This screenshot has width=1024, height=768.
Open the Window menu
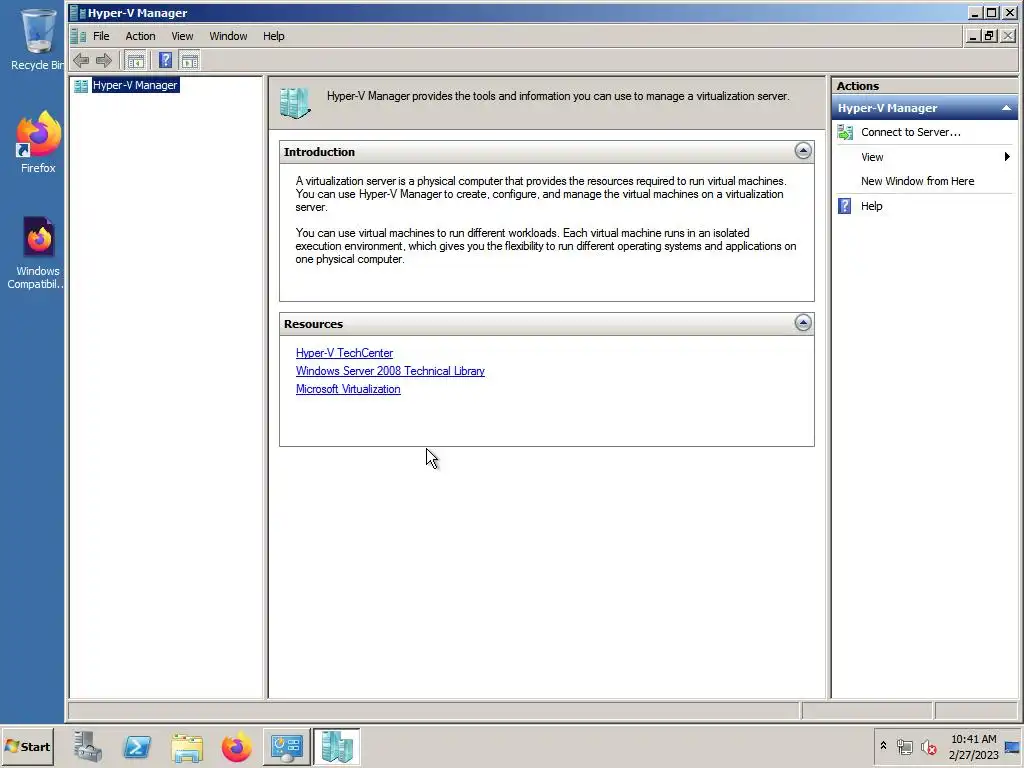point(228,36)
